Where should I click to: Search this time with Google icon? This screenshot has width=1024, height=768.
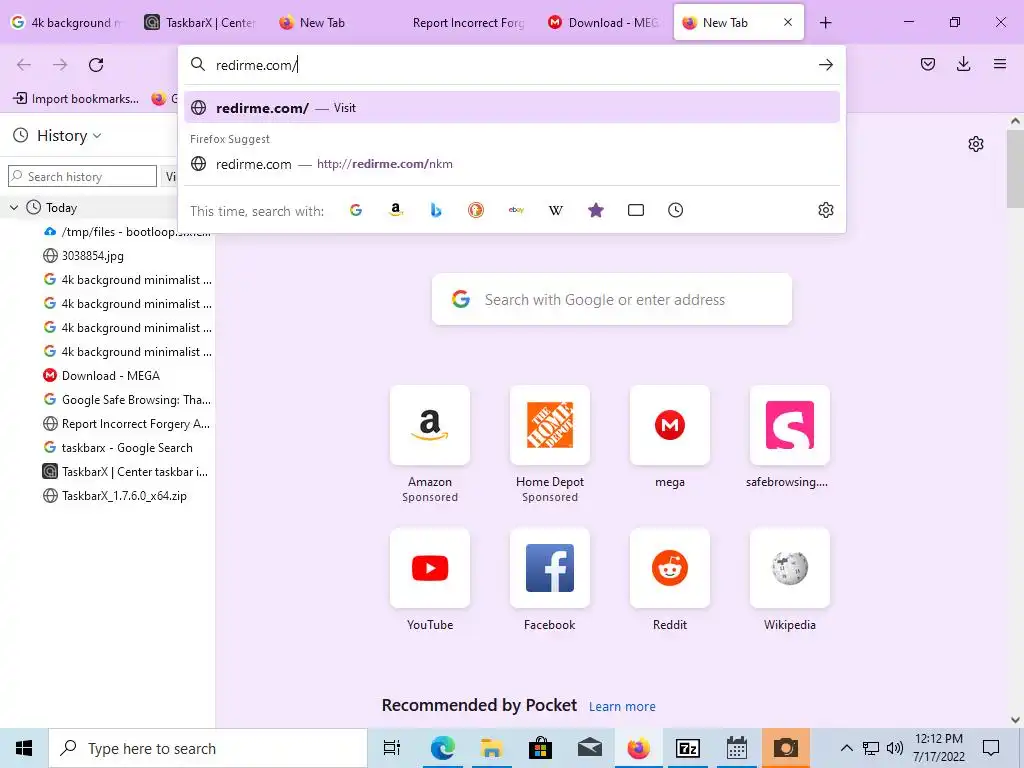[356, 210]
